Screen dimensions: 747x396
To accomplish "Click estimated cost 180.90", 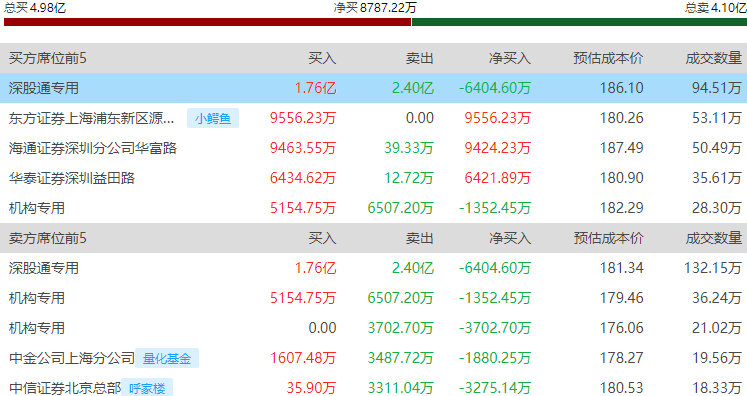I will click(x=621, y=178).
